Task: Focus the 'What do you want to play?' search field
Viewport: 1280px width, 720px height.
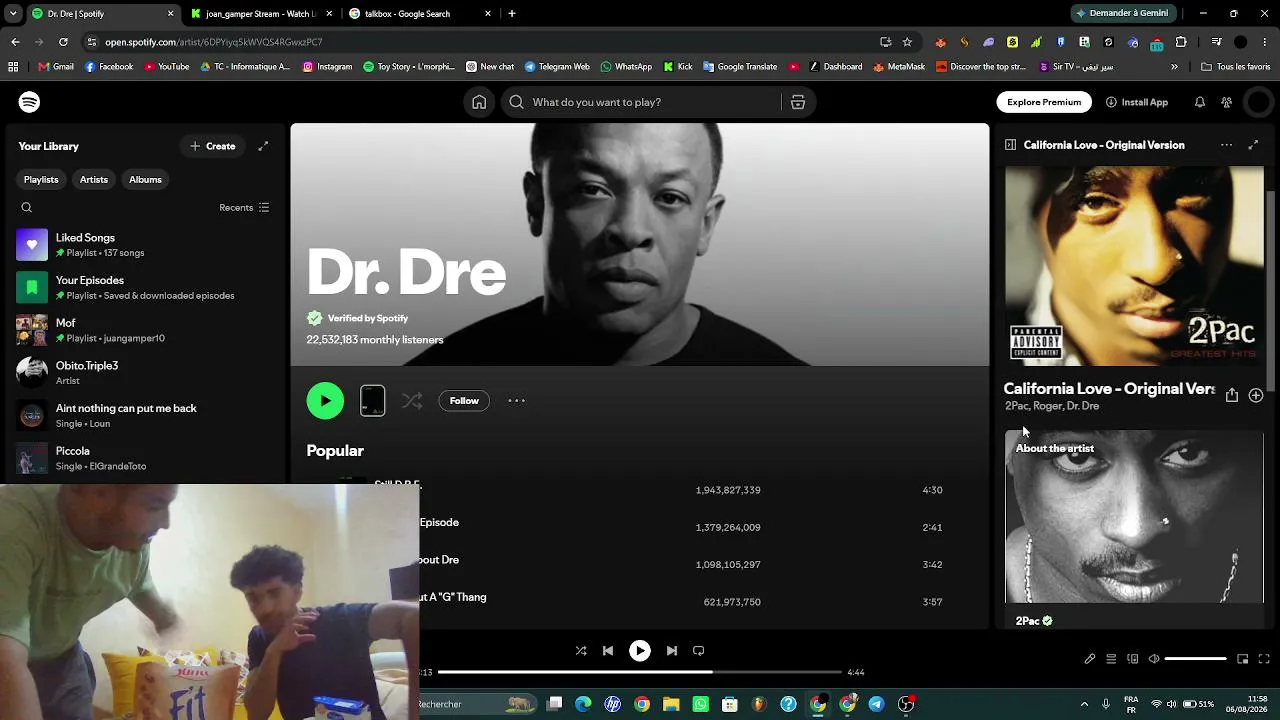Action: (640, 102)
